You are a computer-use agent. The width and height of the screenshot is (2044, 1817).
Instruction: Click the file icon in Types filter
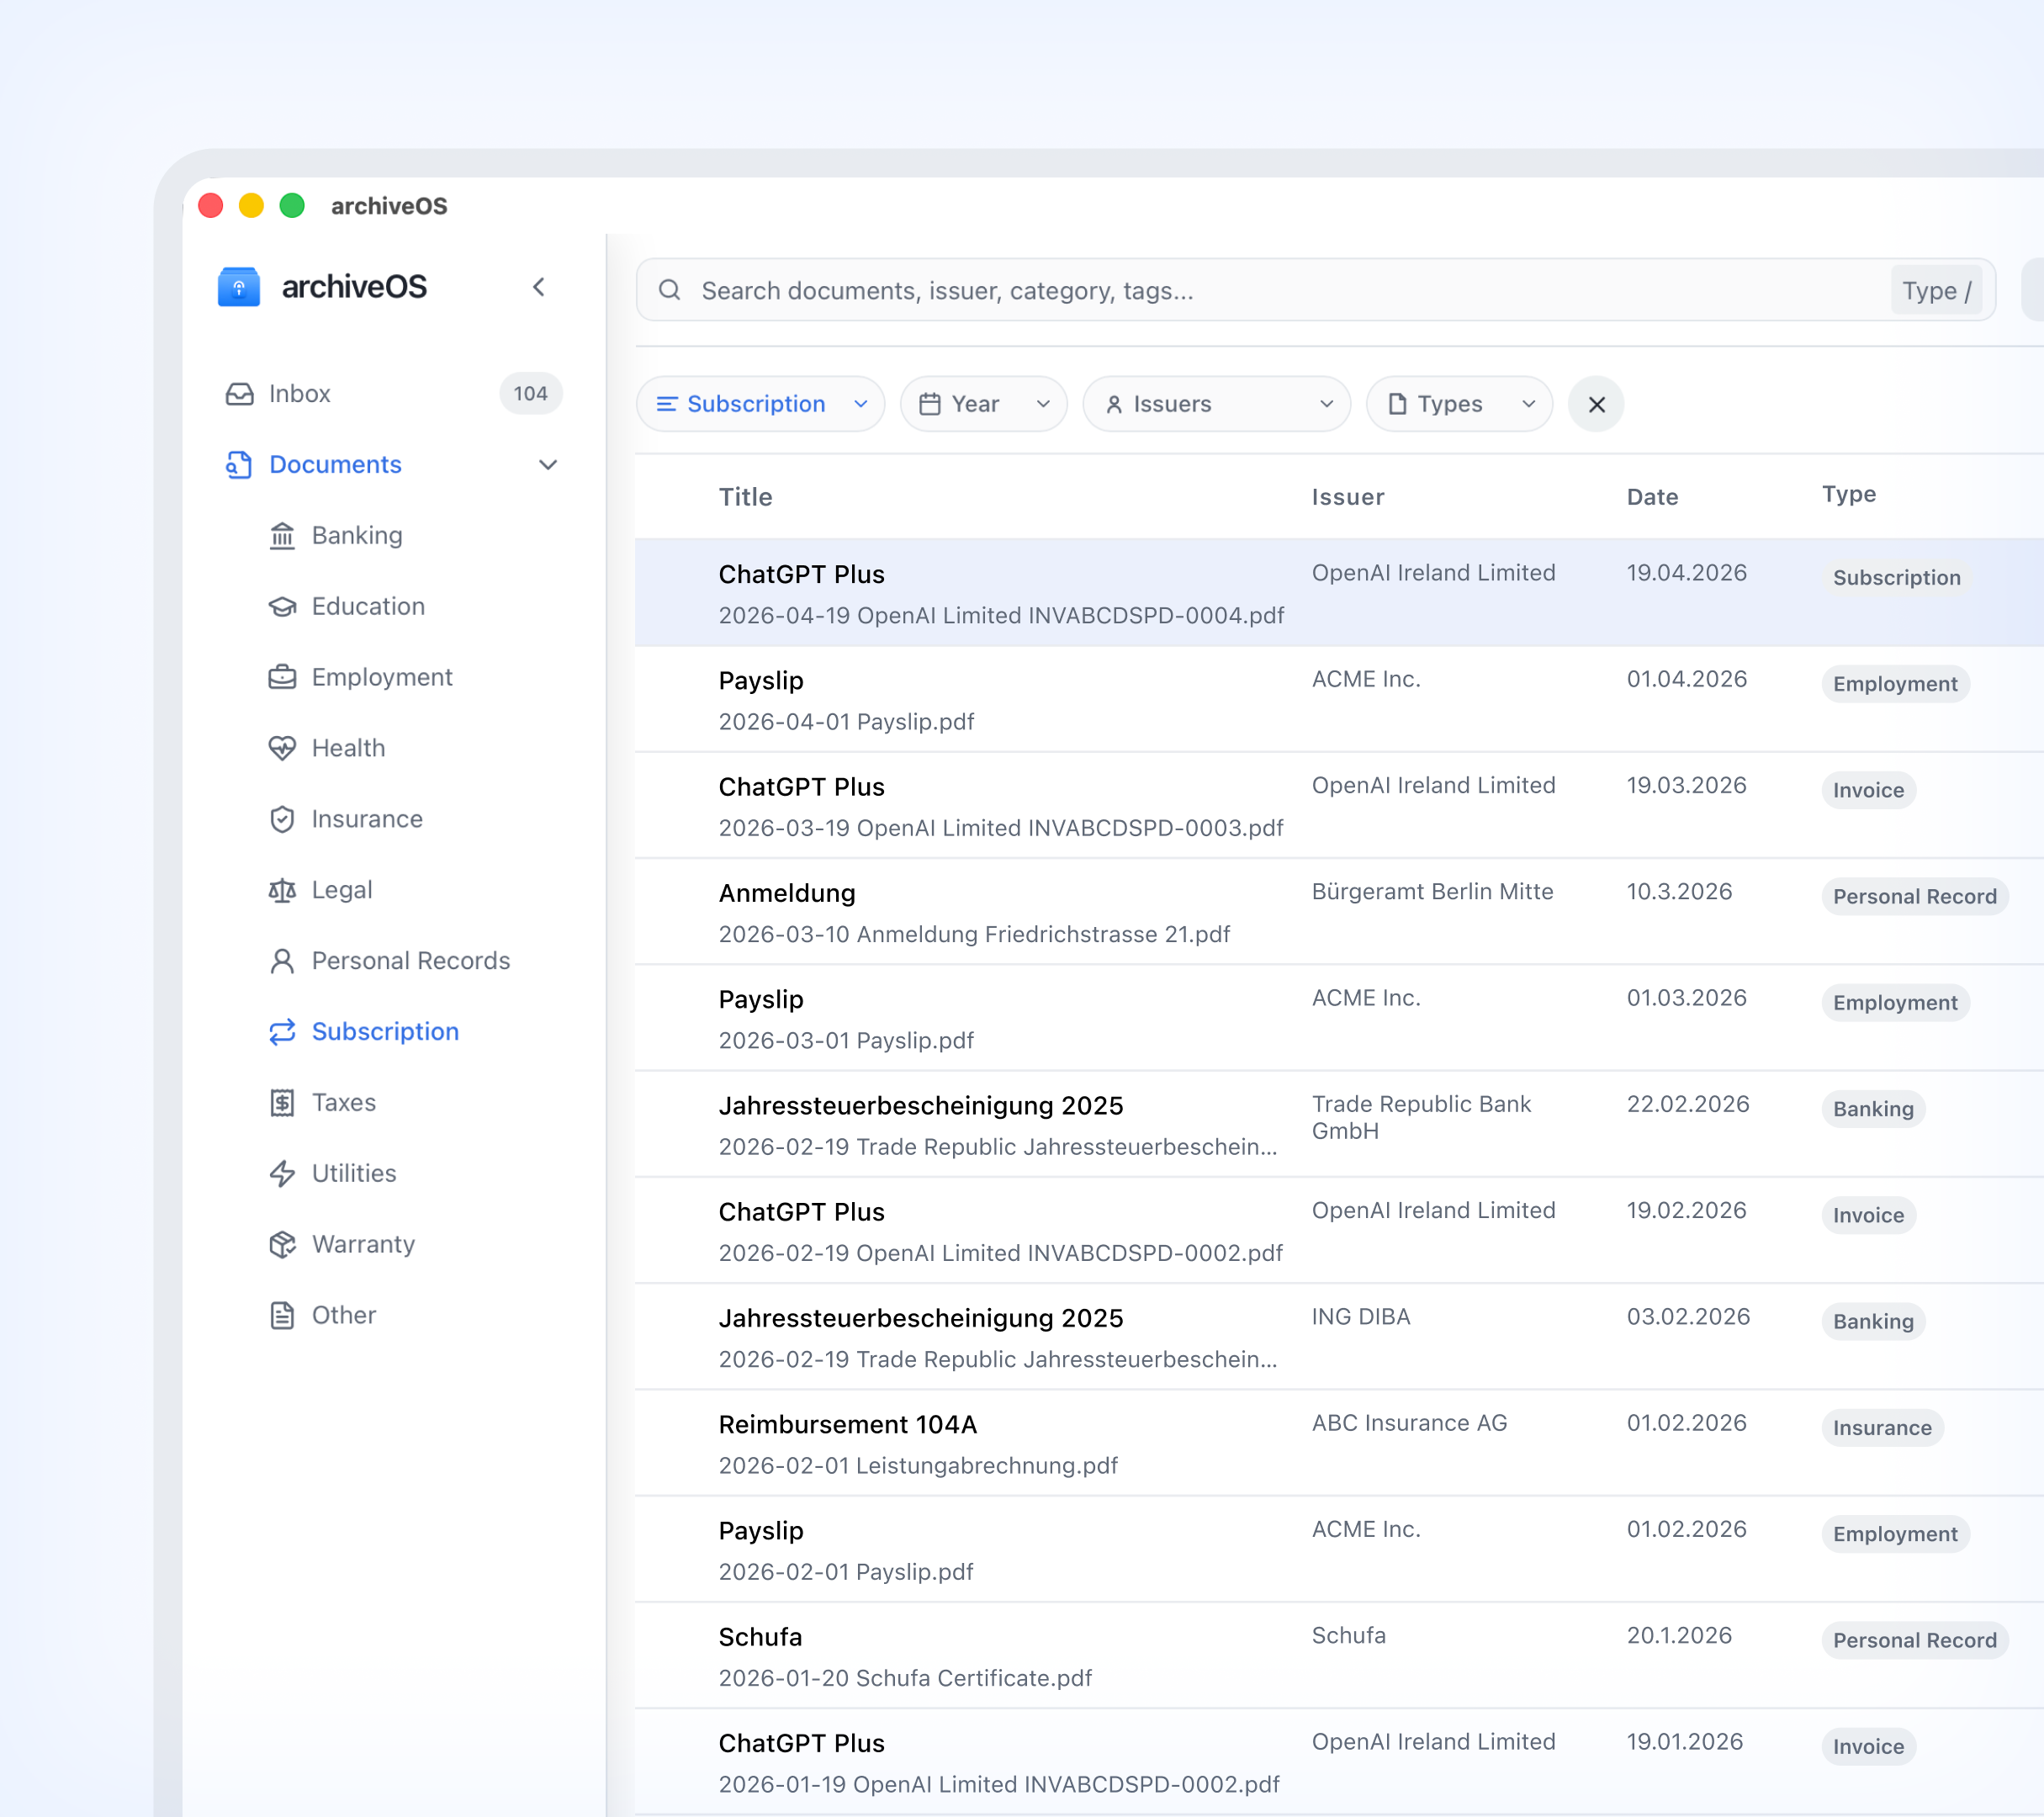[x=1397, y=404]
